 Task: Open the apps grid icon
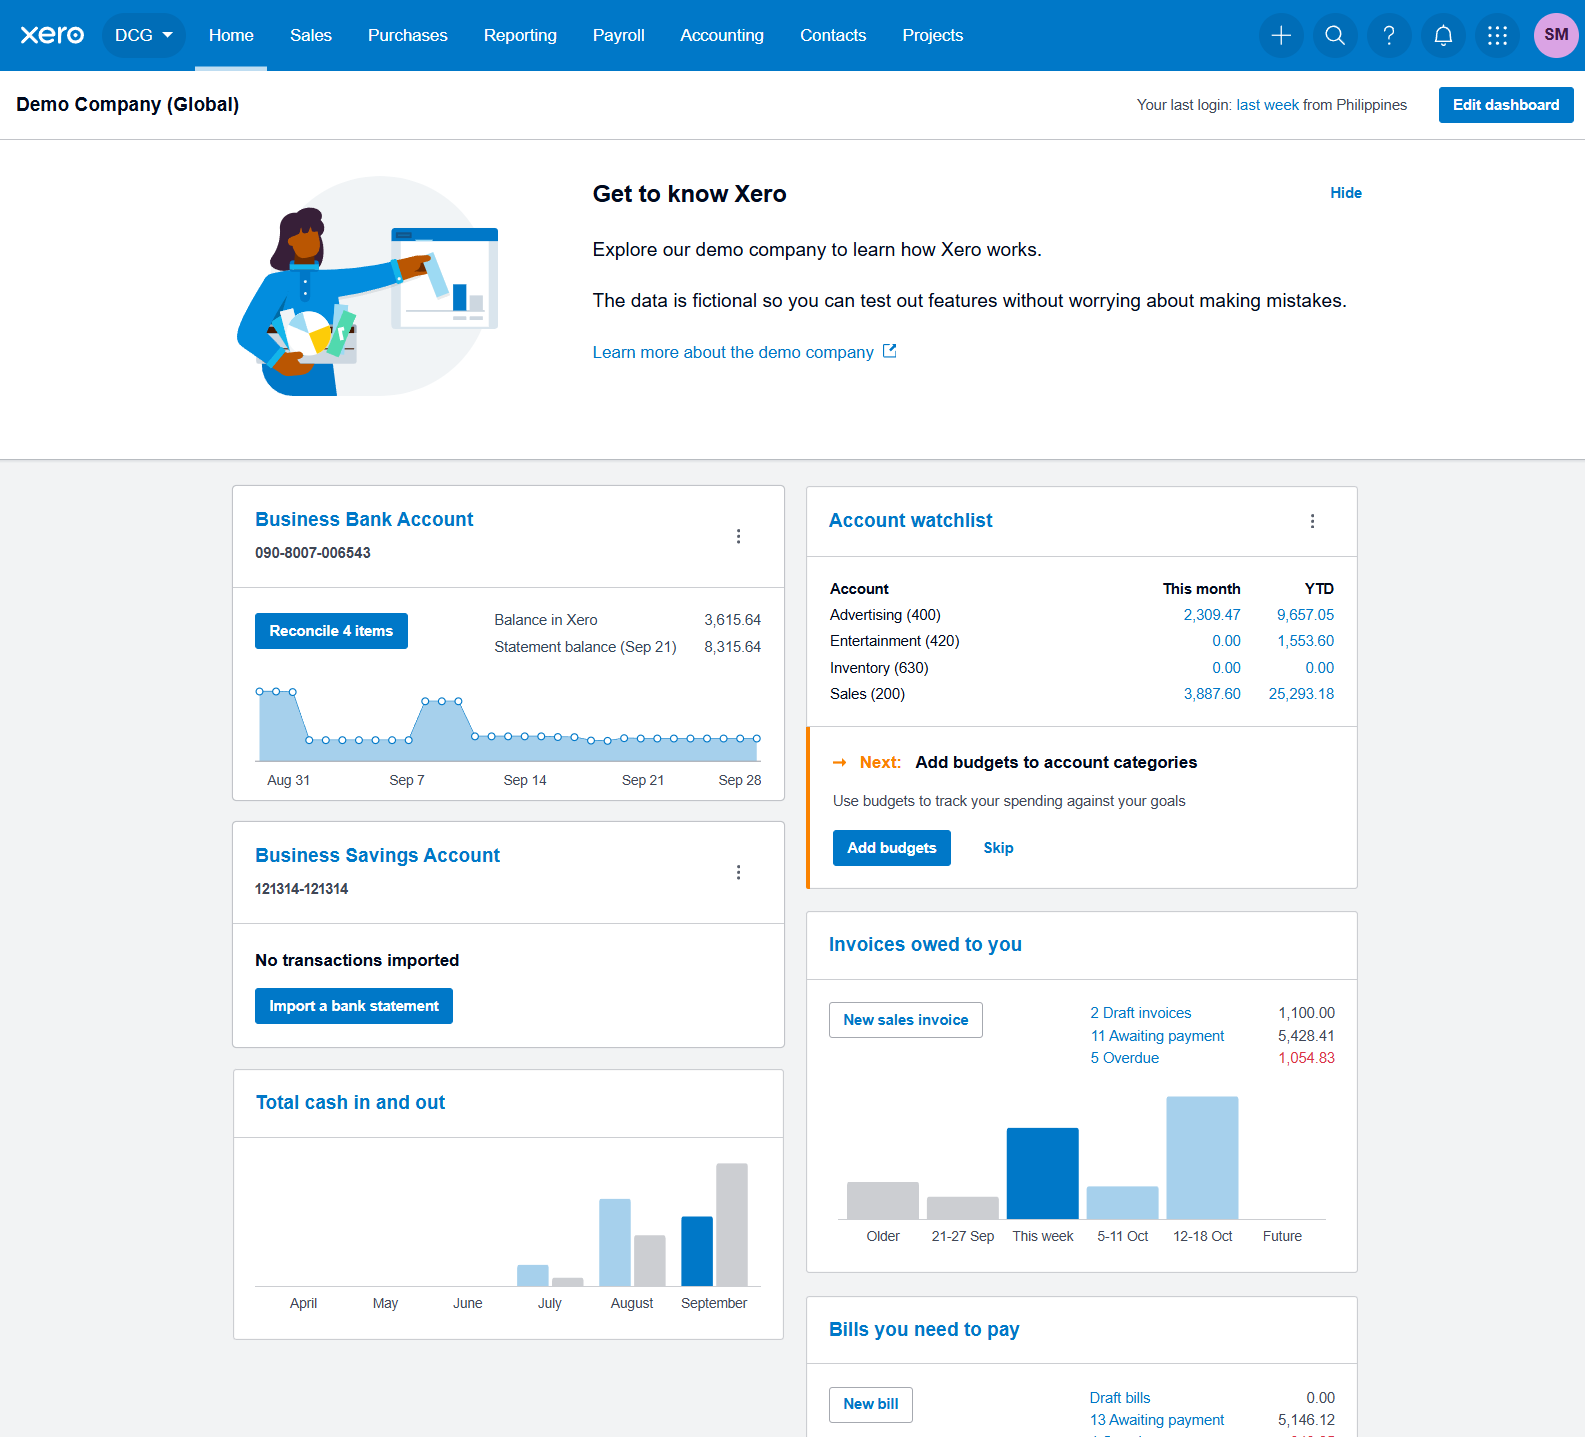(x=1497, y=36)
